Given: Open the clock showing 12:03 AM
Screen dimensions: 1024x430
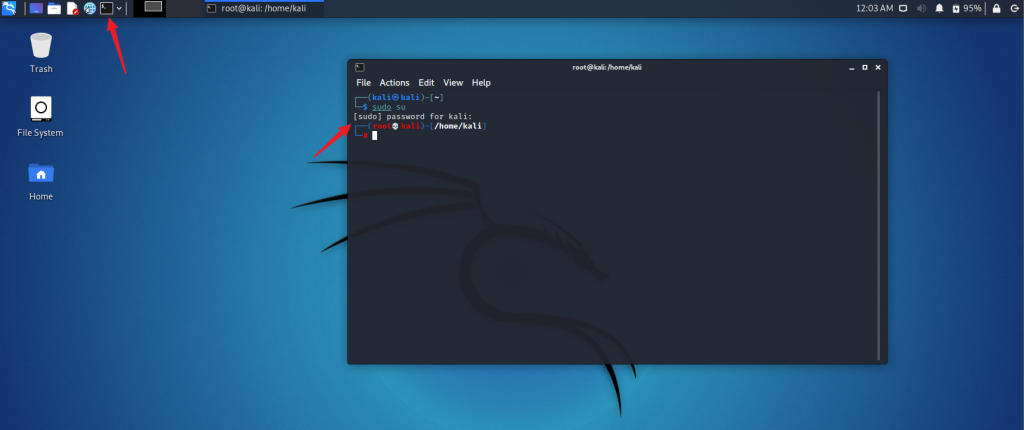Looking at the screenshot, I should (874, 8).
